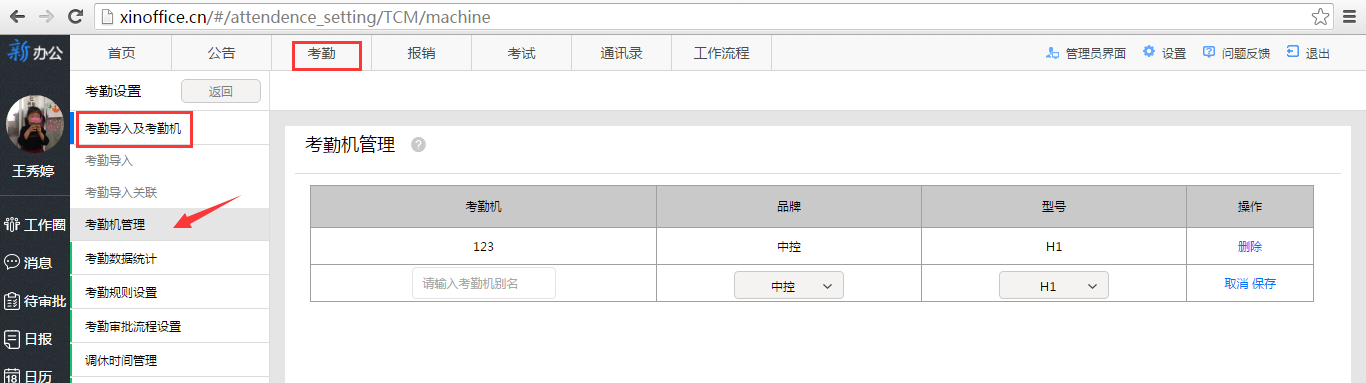Open 消息 in the left sidebar
1366x383 pixels.
point(30,263)
